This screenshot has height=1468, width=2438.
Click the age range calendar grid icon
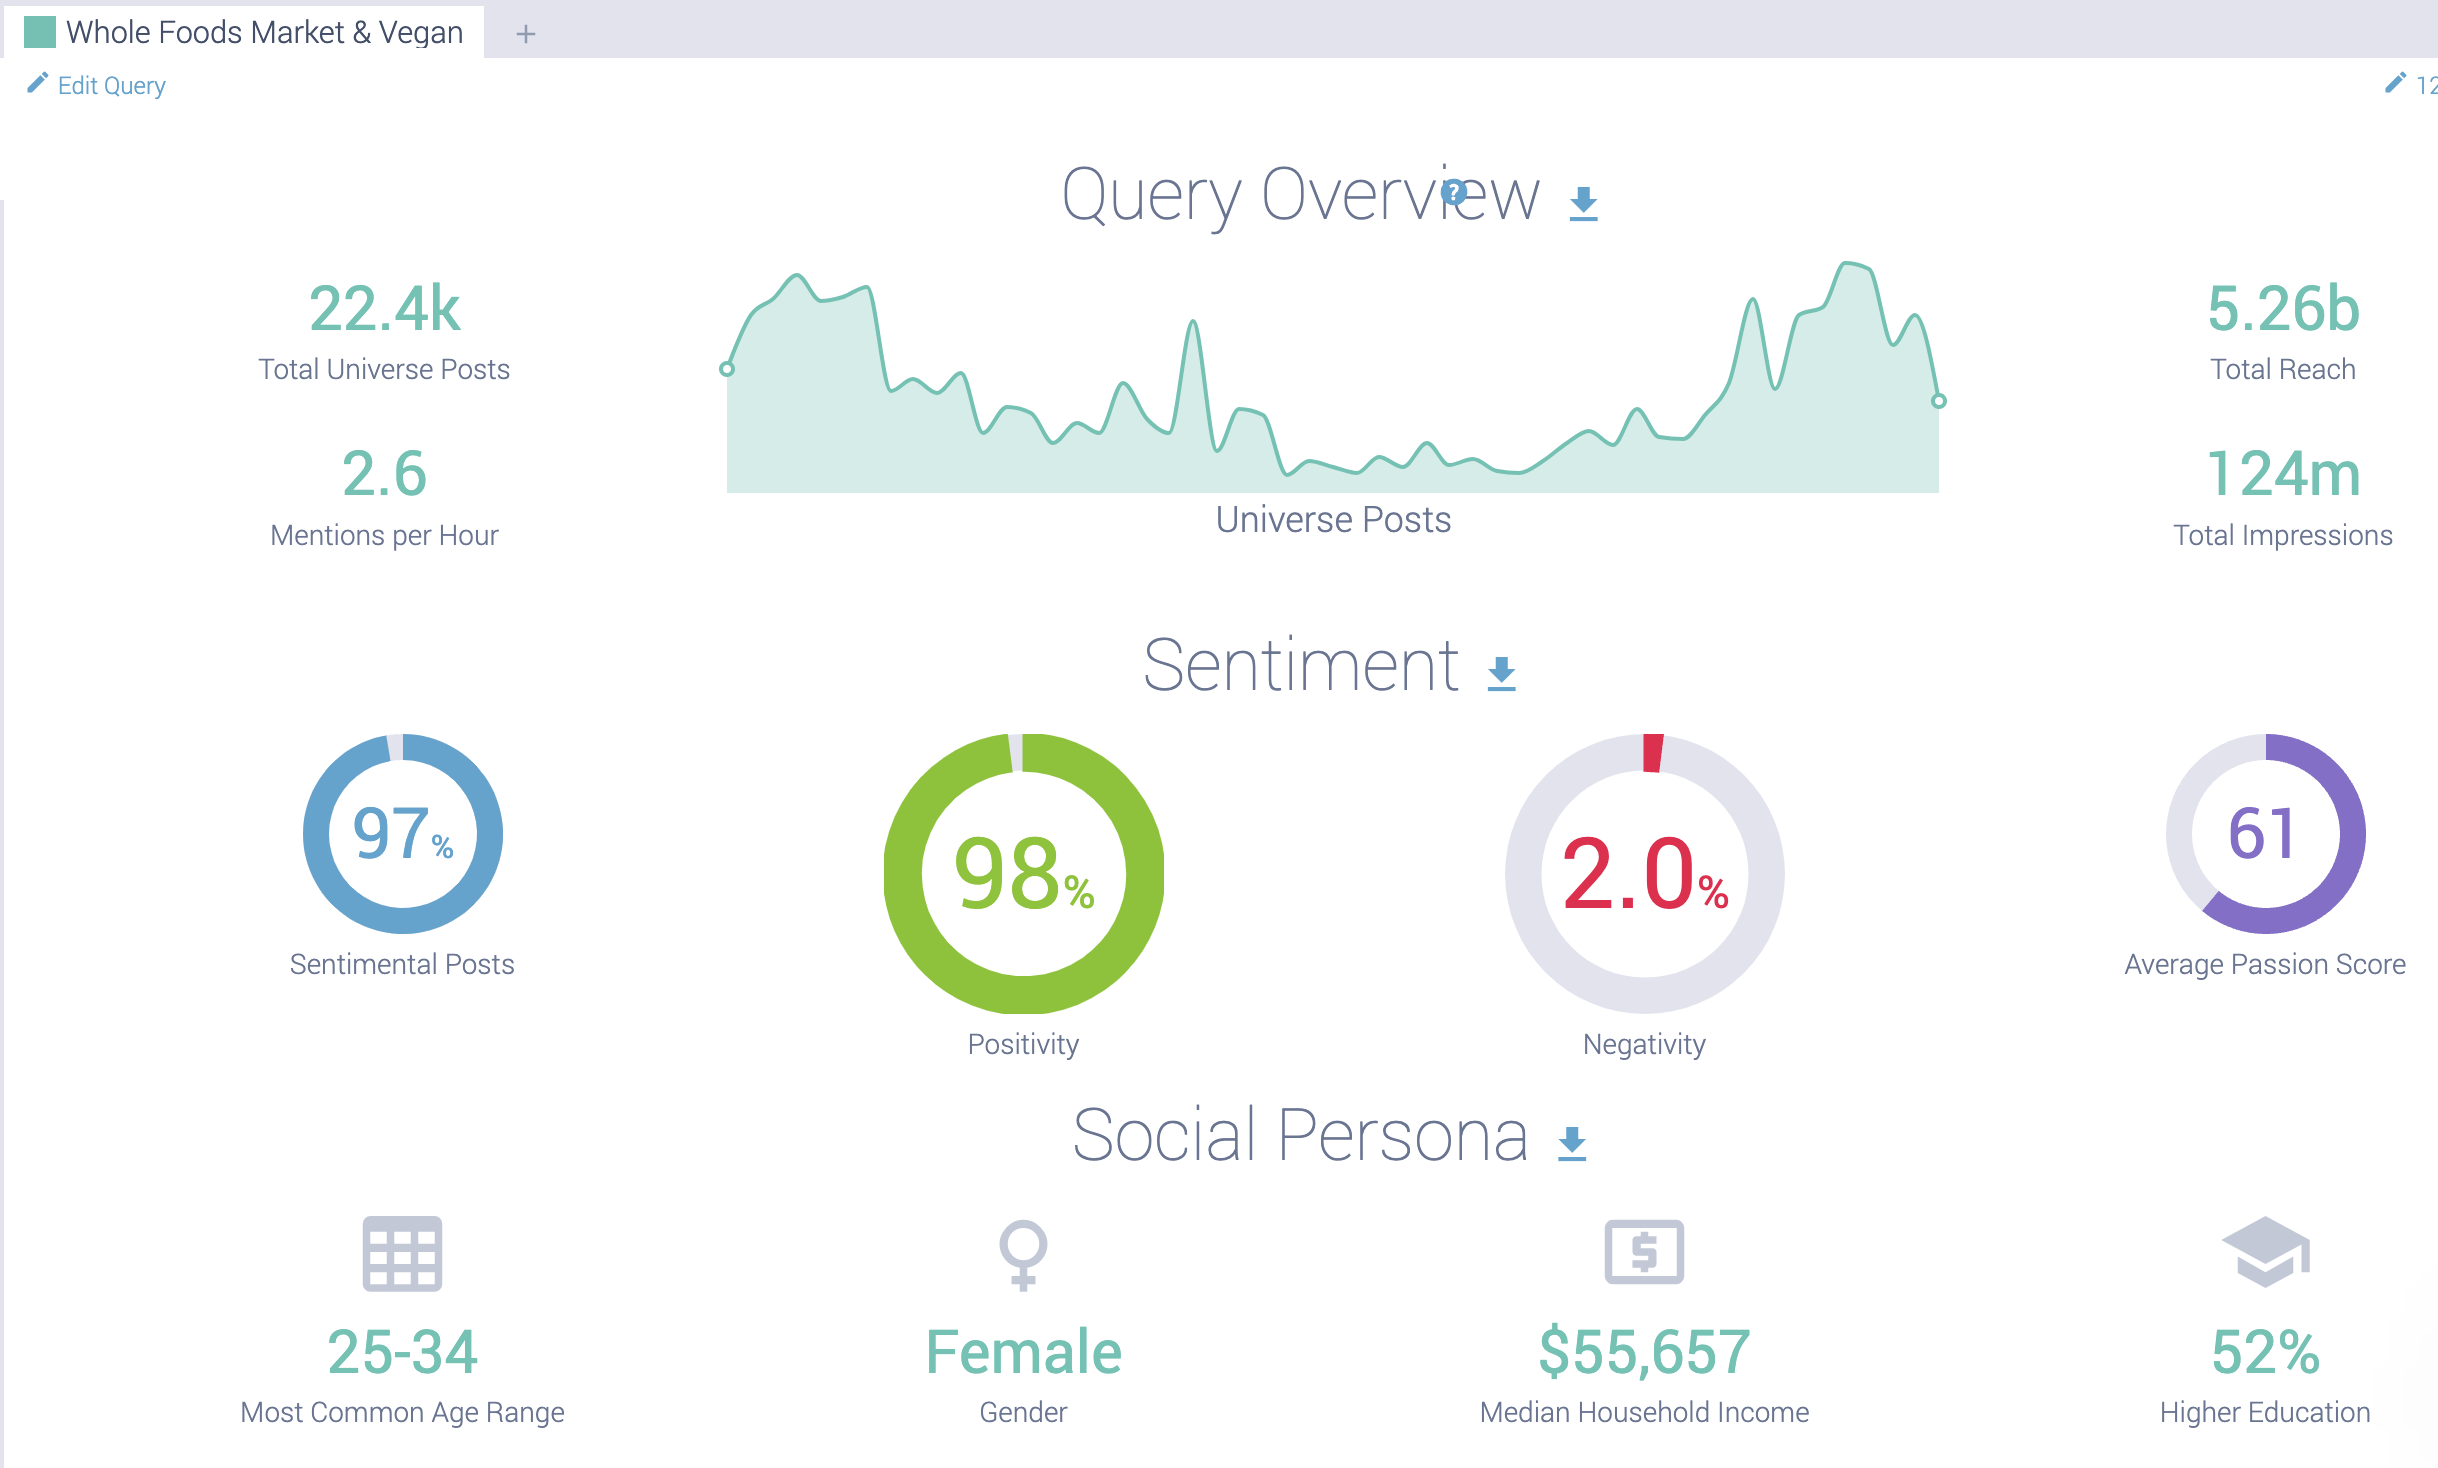[402, 1253]
